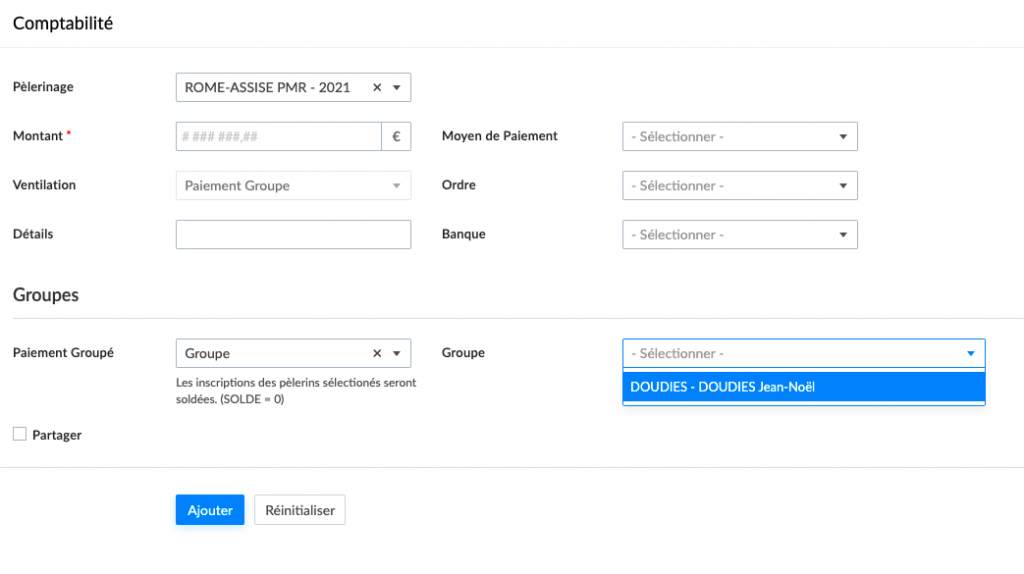Viewport: 1024px width, 574px height.
Task: Click the Ventilation dropdown arrow
Action: [397, 186]
